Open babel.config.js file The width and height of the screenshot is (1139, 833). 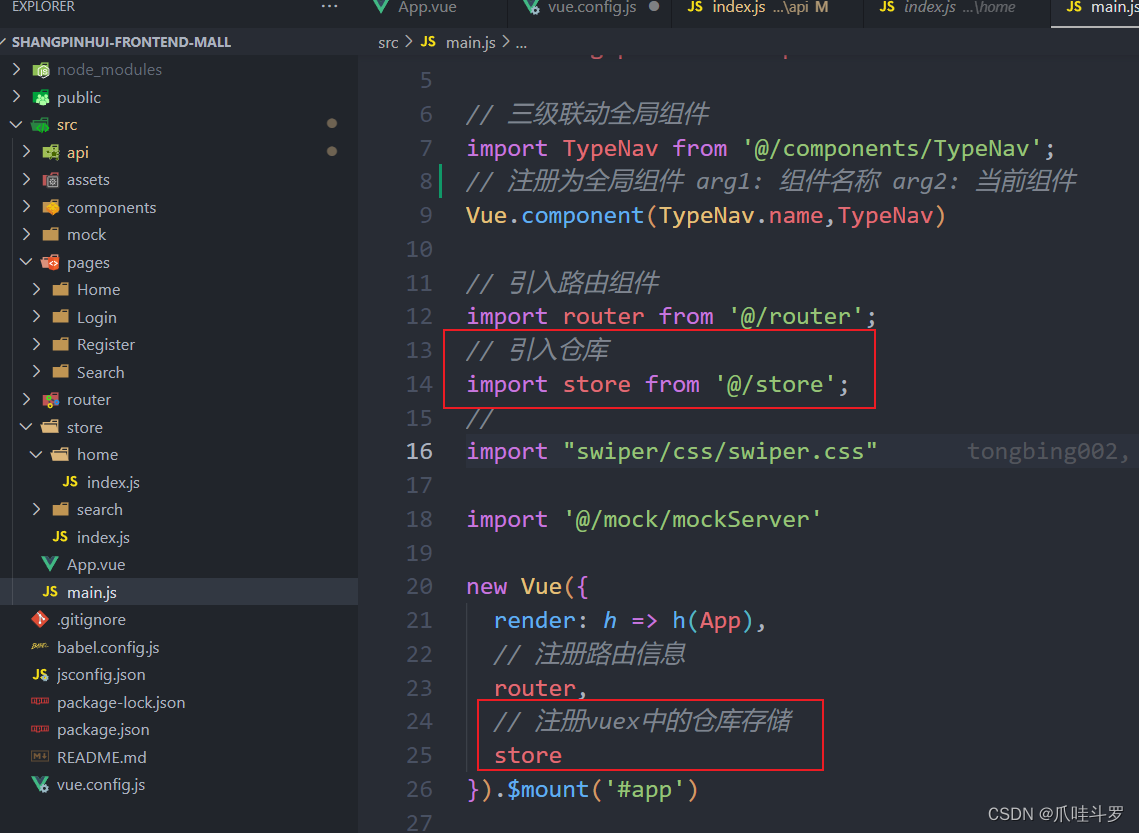[x=108, y=647]
